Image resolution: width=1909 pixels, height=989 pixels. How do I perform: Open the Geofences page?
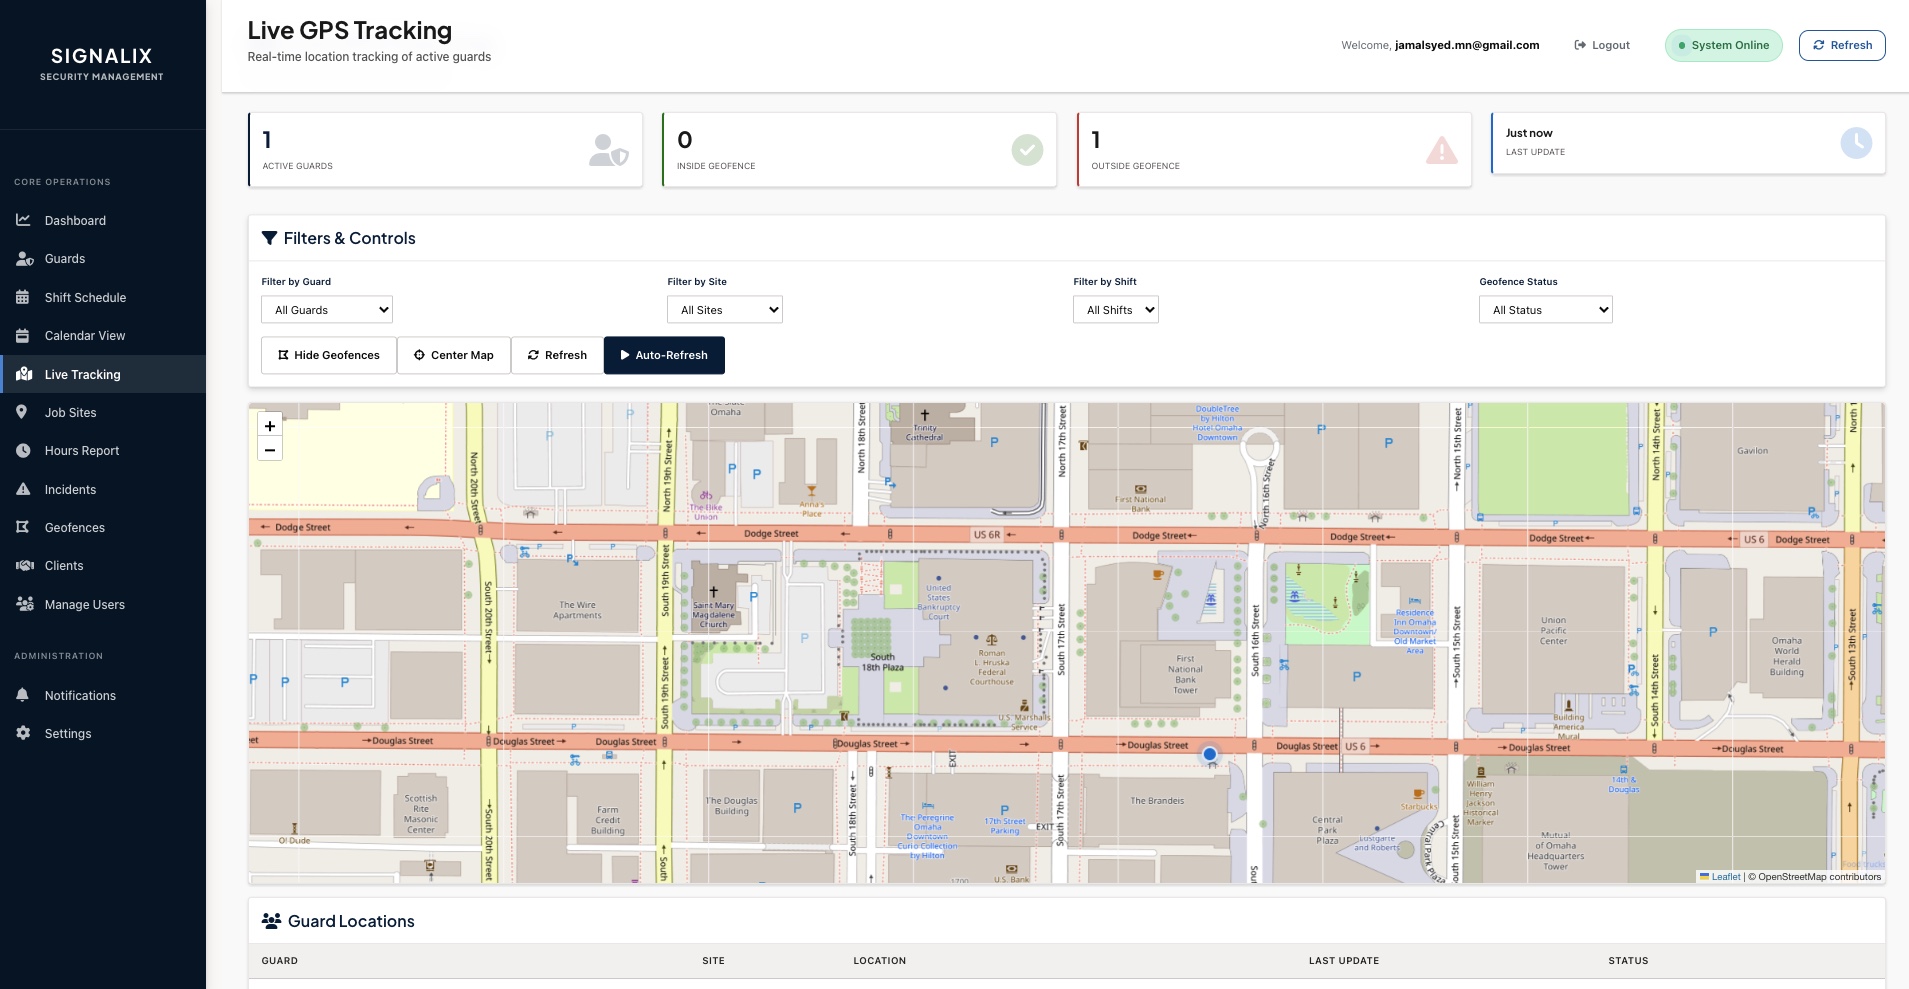(75, 527)
